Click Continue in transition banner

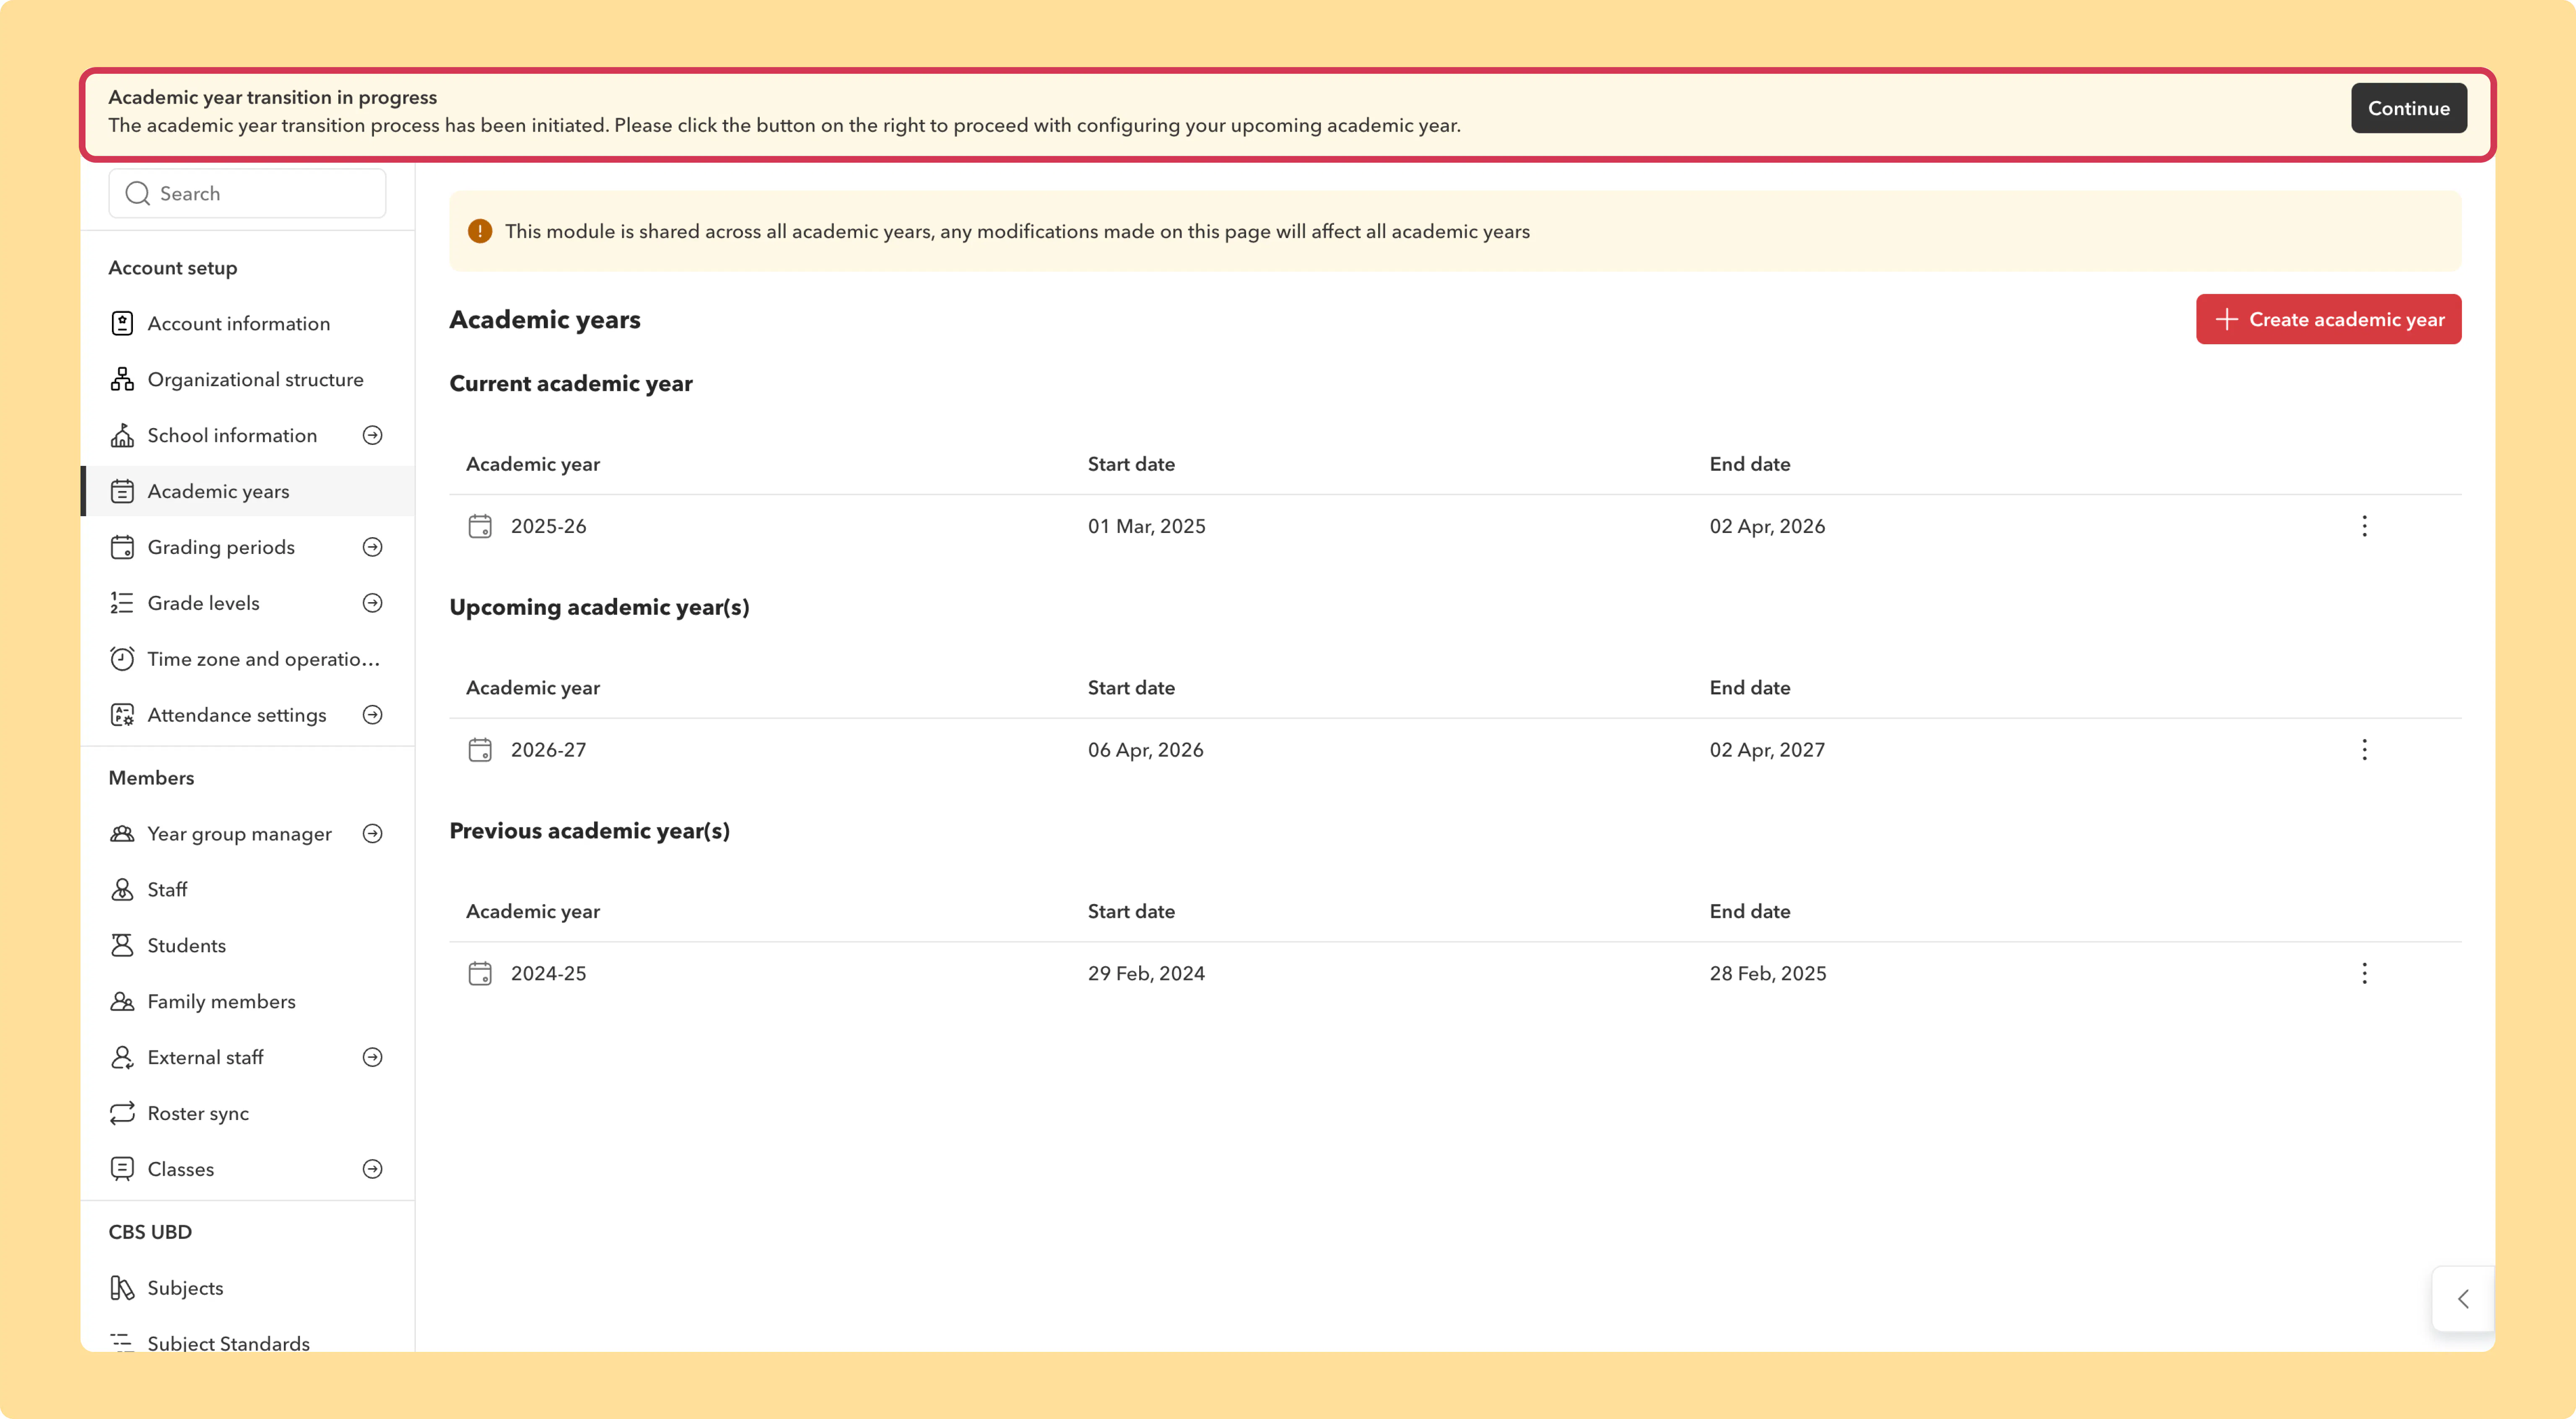coord(2408,108)
